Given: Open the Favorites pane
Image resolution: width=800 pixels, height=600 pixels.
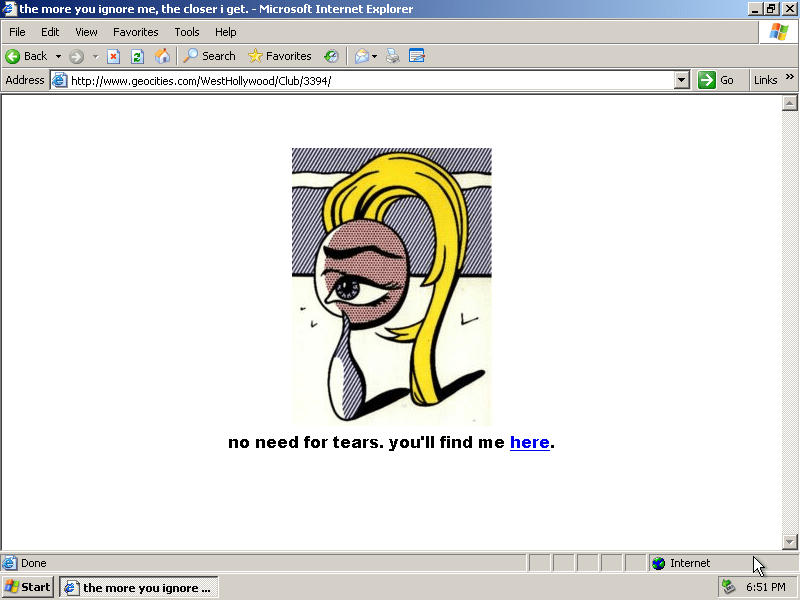Looking at the screenshot, I should point(280,56).
